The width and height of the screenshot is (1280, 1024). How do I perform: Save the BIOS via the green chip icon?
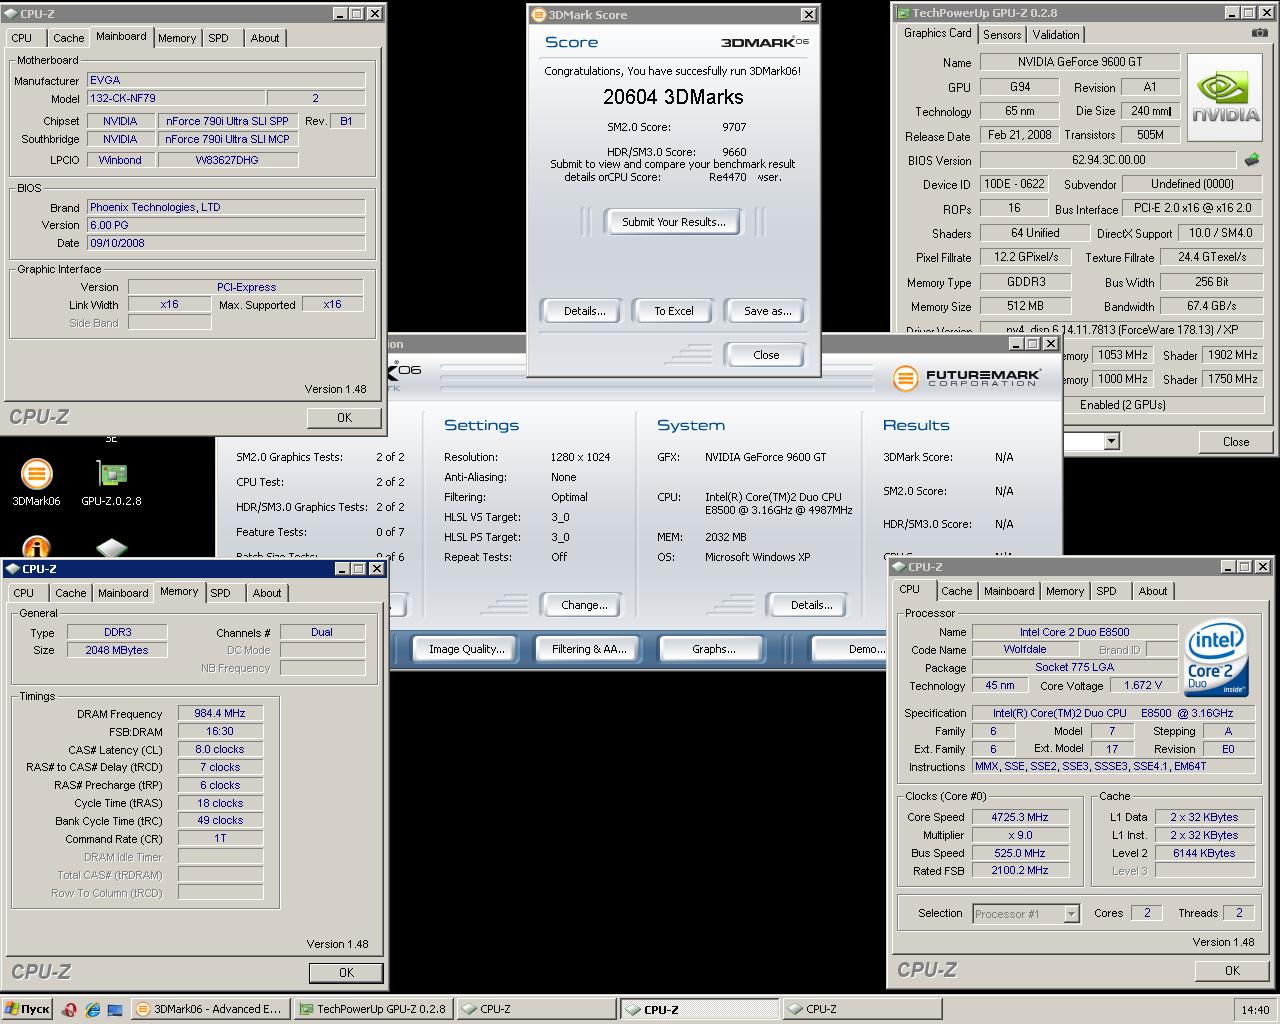1251,159
